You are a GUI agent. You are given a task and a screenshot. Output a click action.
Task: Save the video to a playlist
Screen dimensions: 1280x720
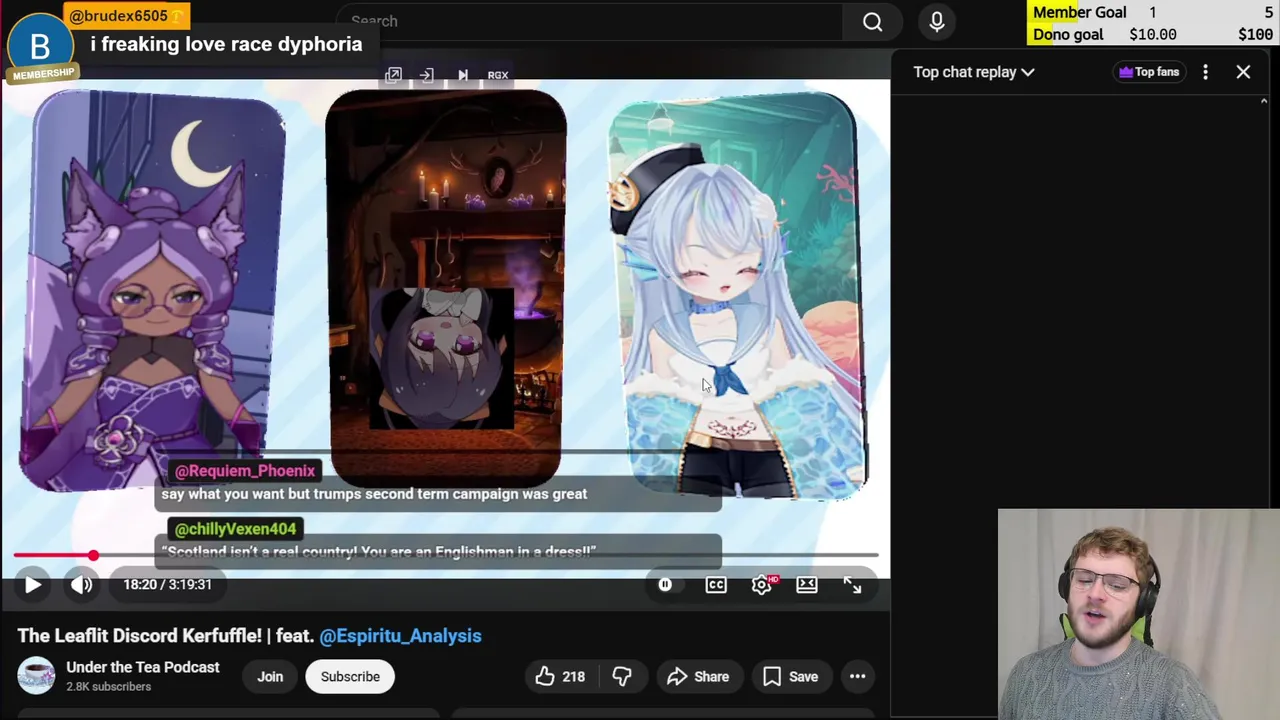tap(791, 677)
